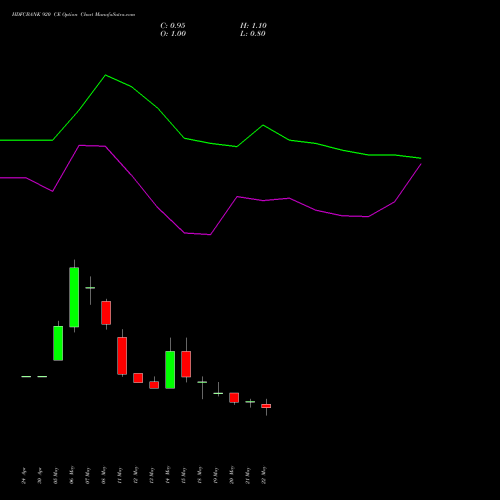
Task: Click the 20 May date label
Action: [232, 475]
